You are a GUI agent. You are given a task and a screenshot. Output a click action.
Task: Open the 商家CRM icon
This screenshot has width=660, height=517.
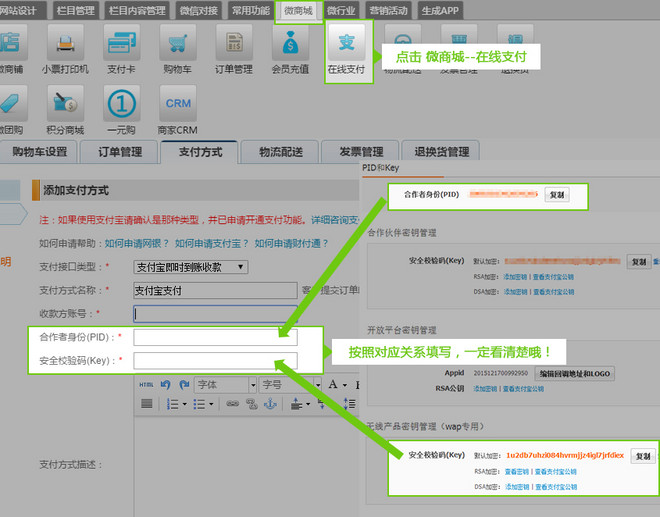178,108
